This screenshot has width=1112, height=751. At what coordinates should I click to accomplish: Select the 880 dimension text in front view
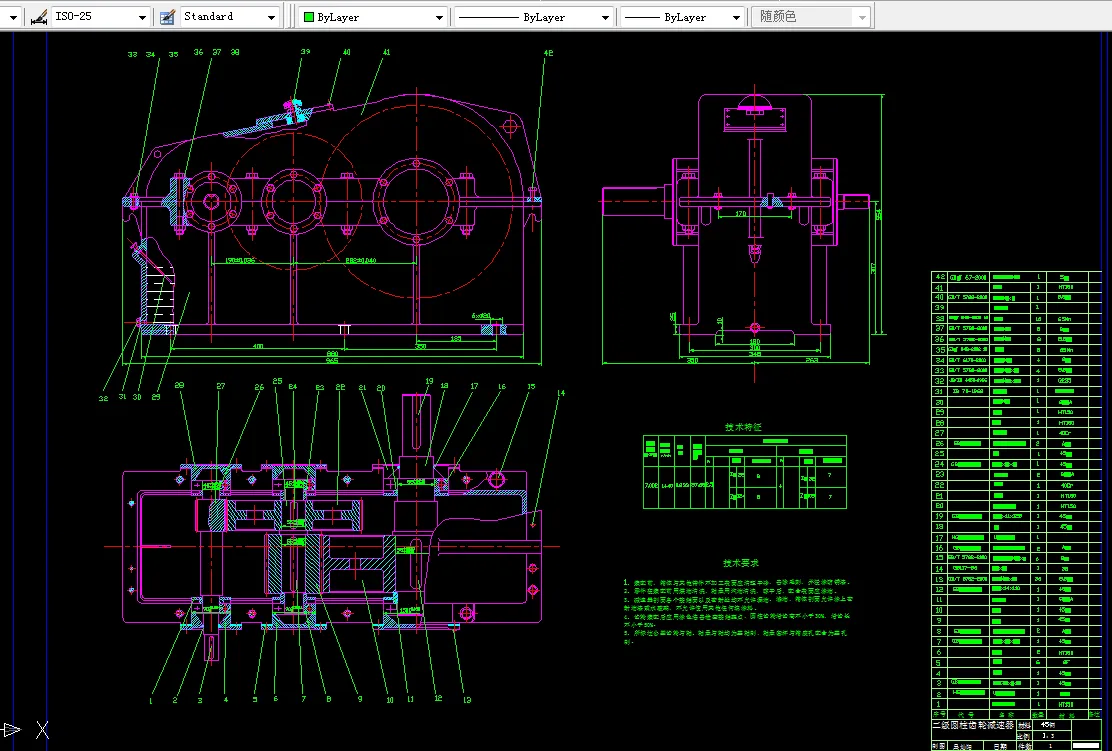pyautogui.click(x=332, y=353)
